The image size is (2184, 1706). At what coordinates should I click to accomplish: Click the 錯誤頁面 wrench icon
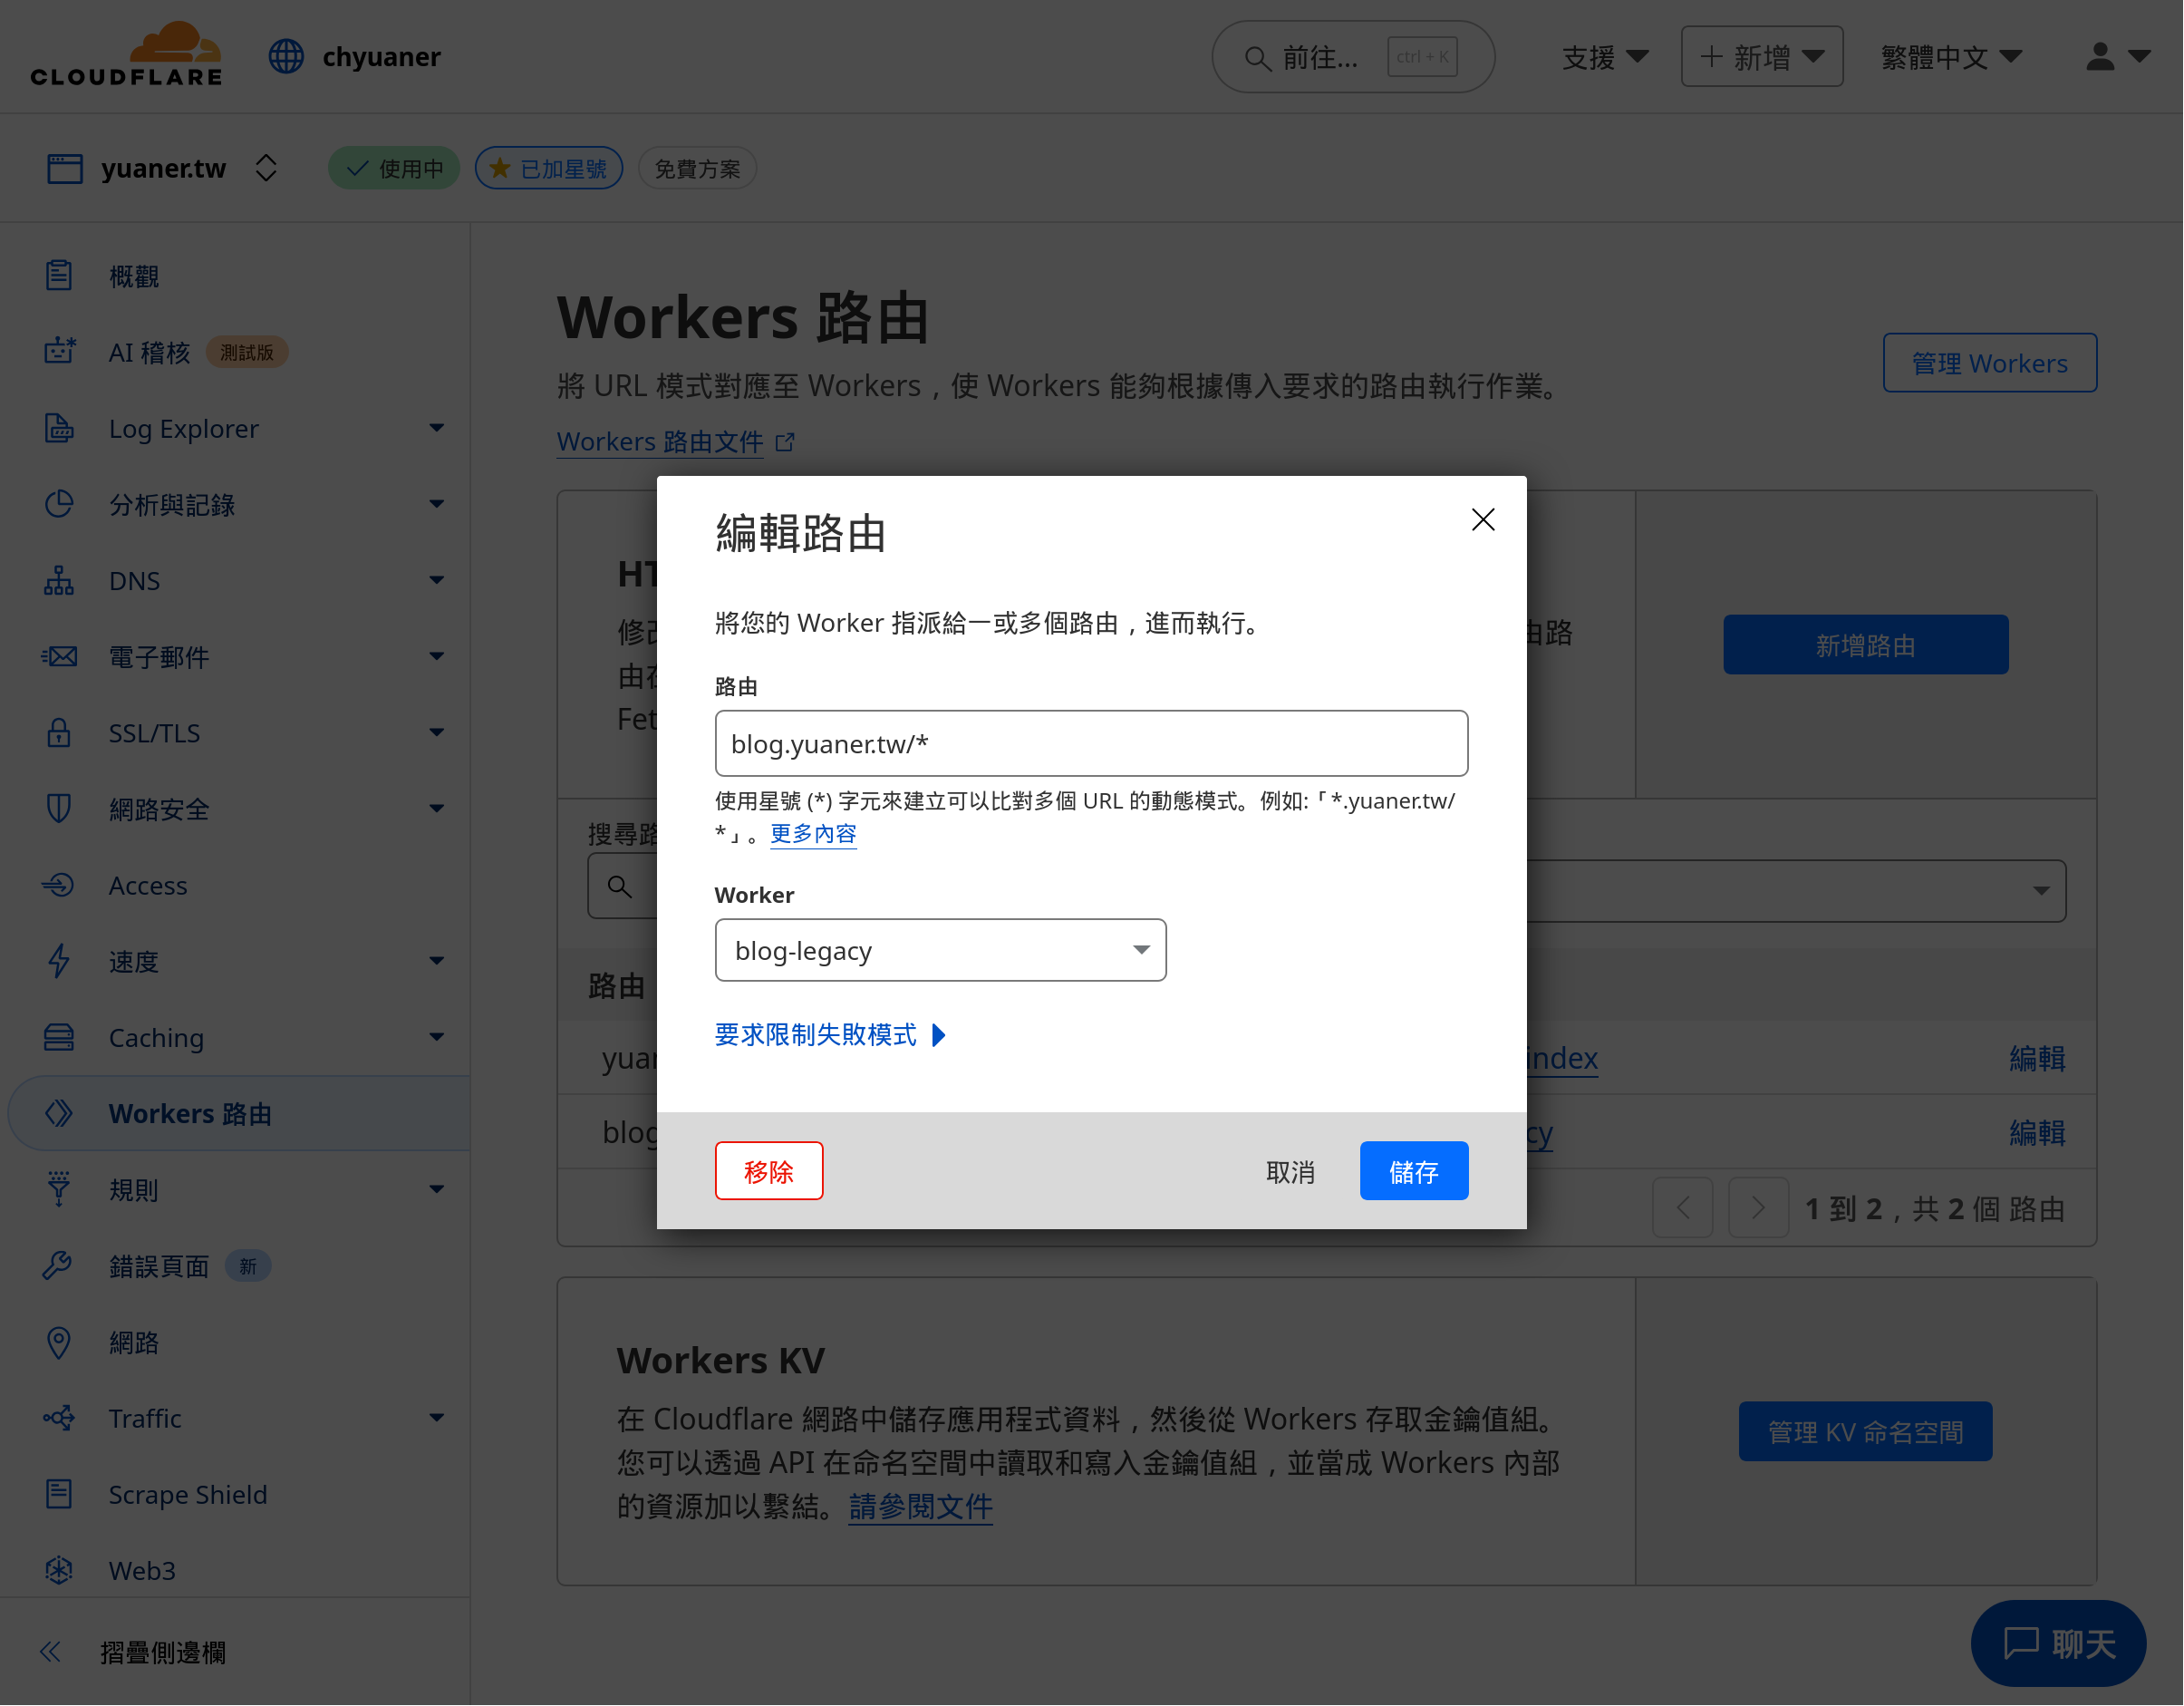point(59,1266)
